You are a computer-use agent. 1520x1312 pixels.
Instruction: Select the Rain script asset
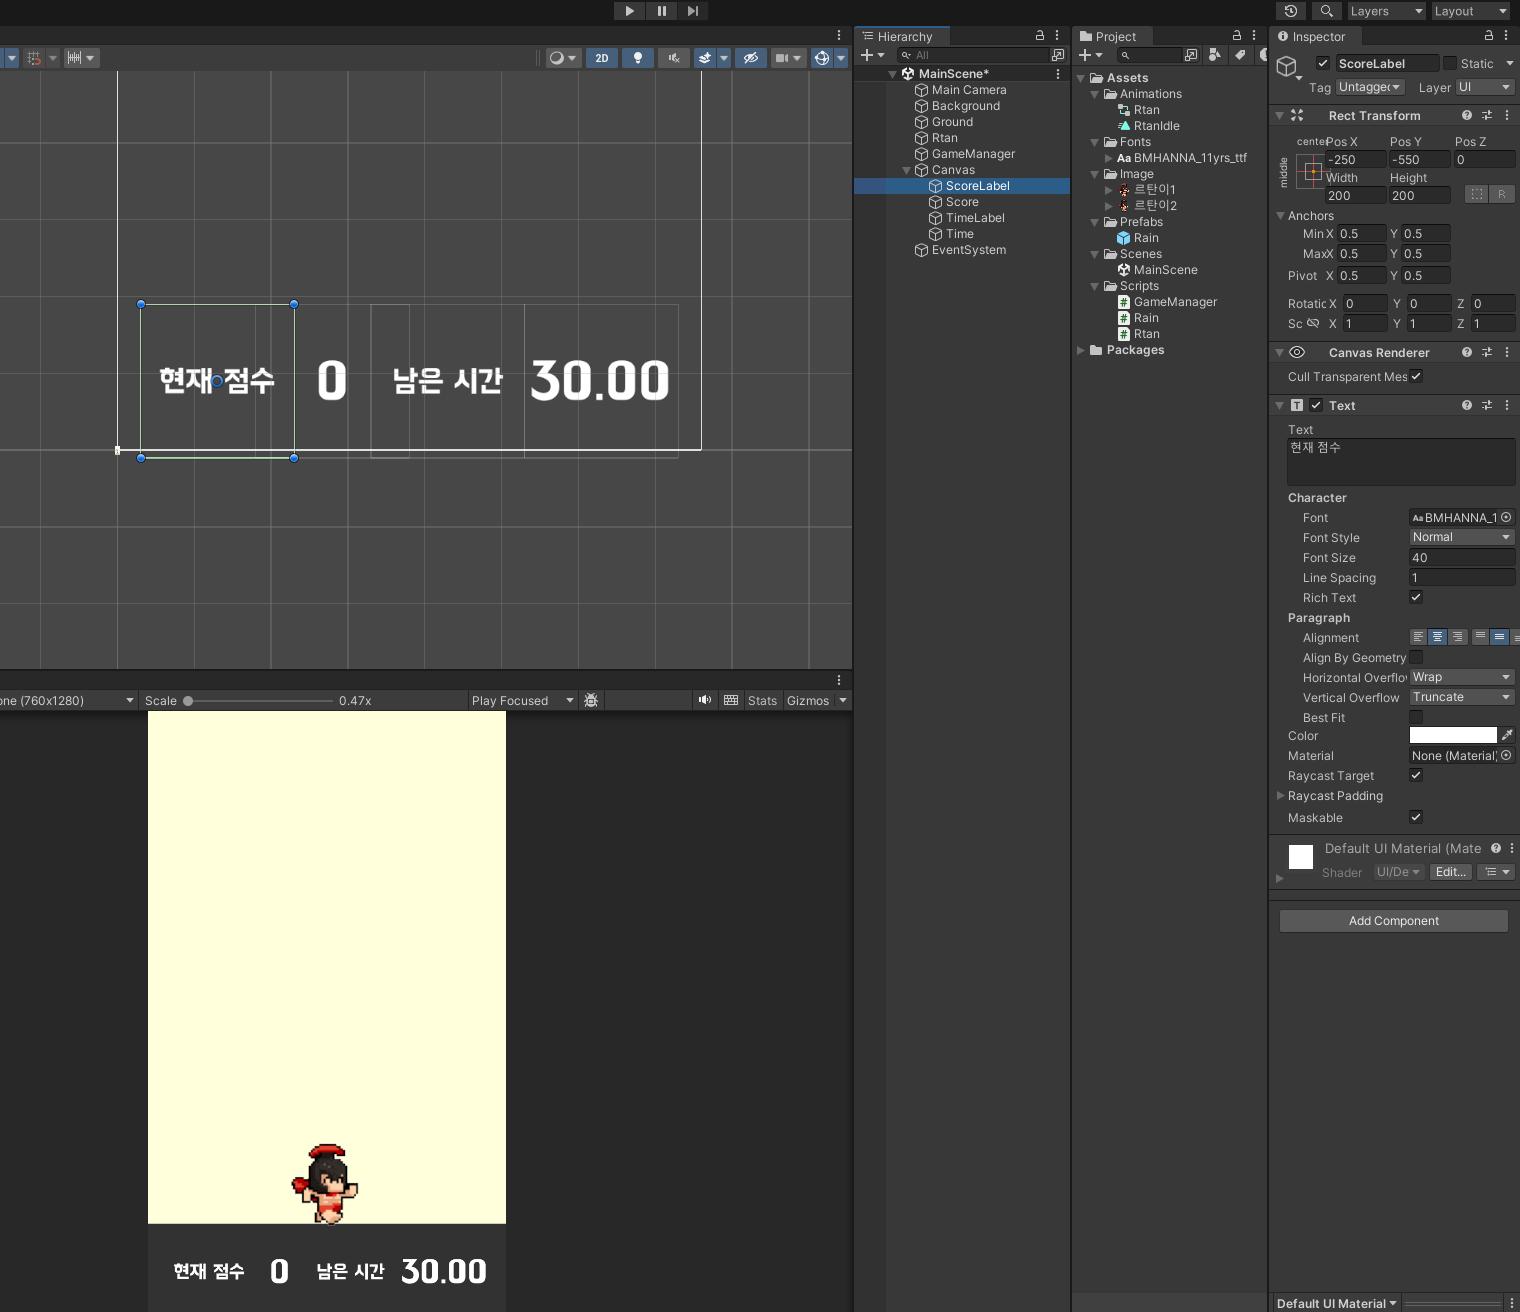pyautogui.click(x=1146, y=318)
